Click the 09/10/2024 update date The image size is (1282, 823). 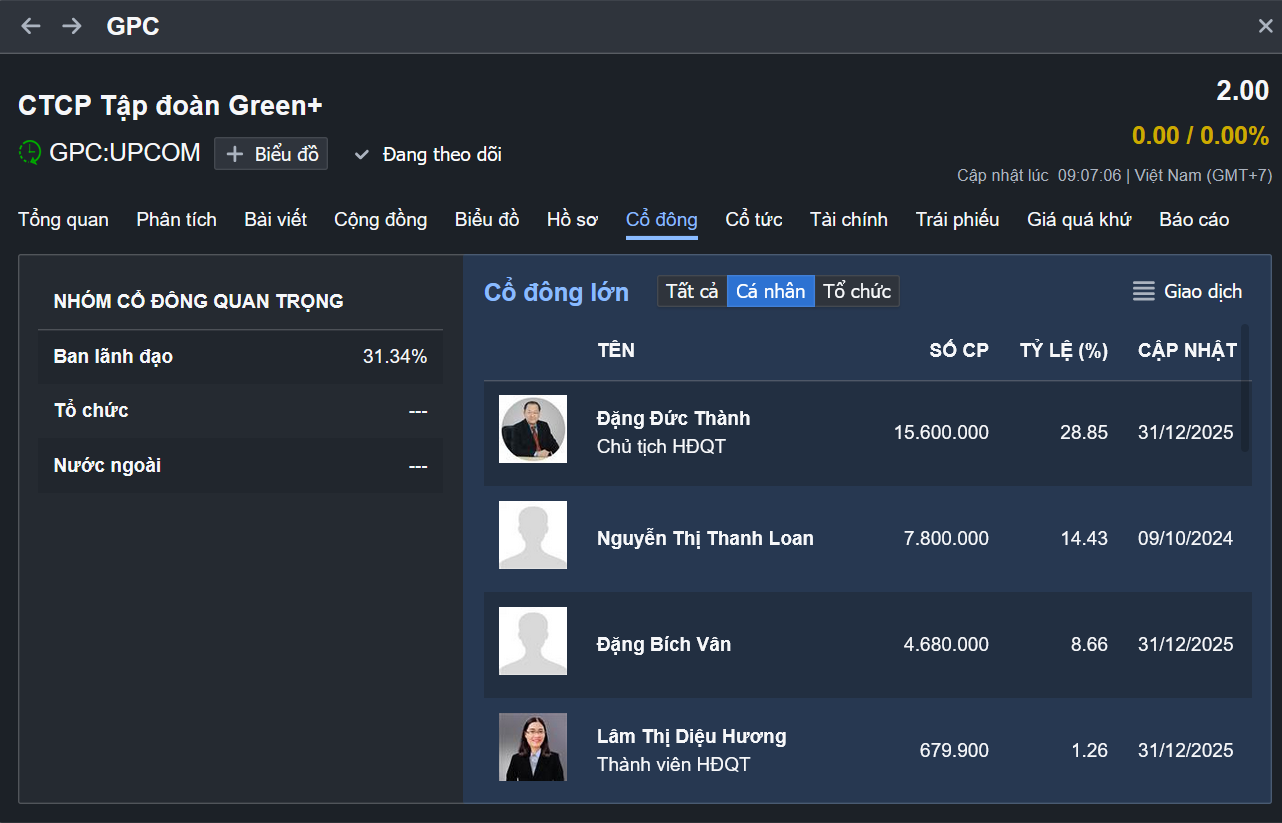coord(1186,538)
